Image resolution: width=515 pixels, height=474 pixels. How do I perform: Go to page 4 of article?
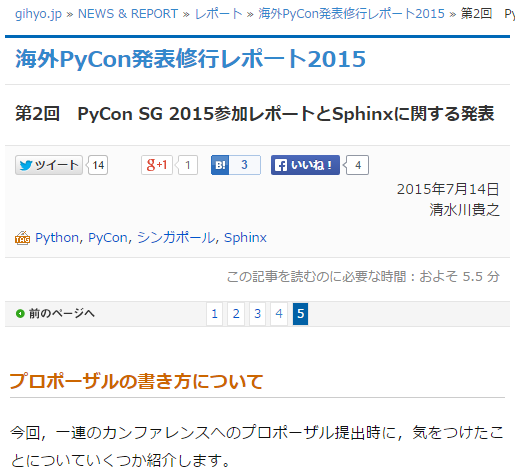point(279,314)
